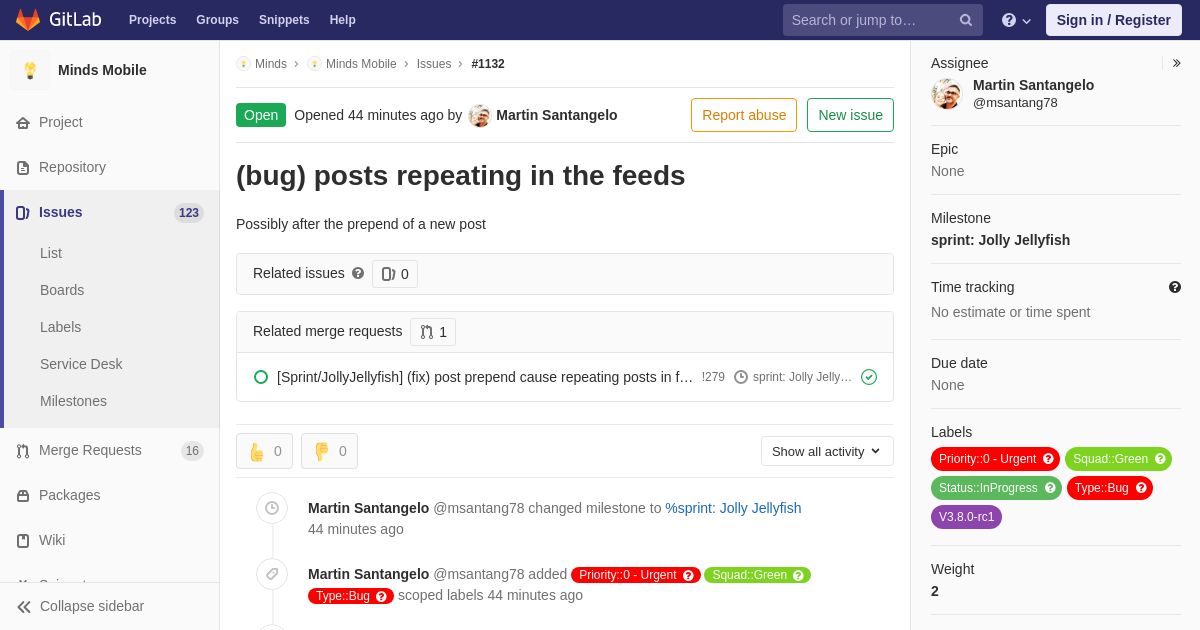The height and width of the screenshot is (630, 1200).
Task: Open the %sprint: Jolly Jellyfish milestone link
Action: [x=733, y=508]
